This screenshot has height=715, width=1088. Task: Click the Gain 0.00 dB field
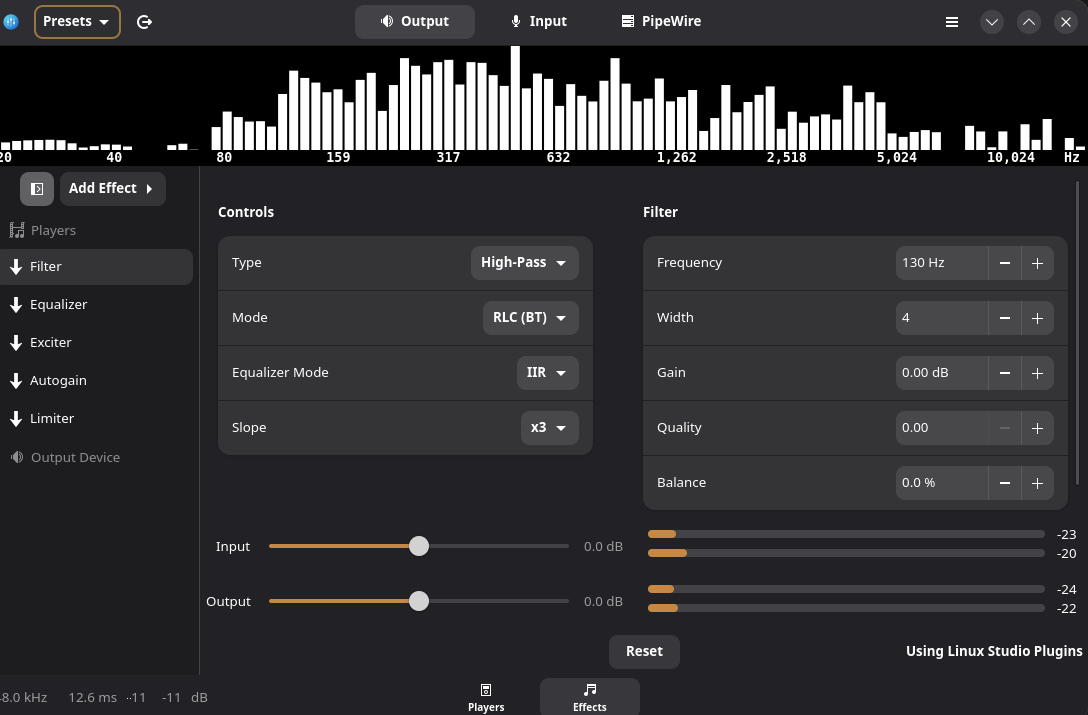pos(942,373)
